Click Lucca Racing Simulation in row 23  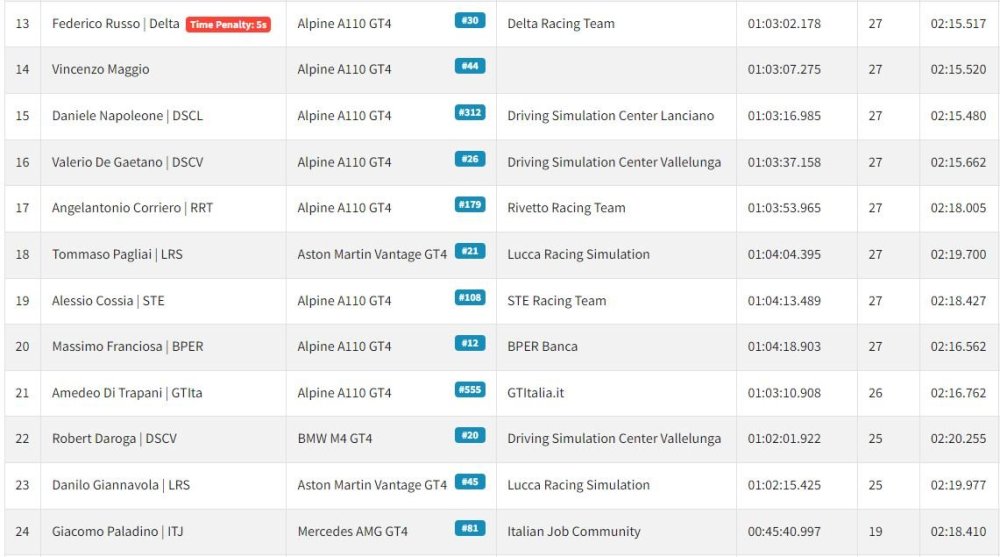(578, 485)
